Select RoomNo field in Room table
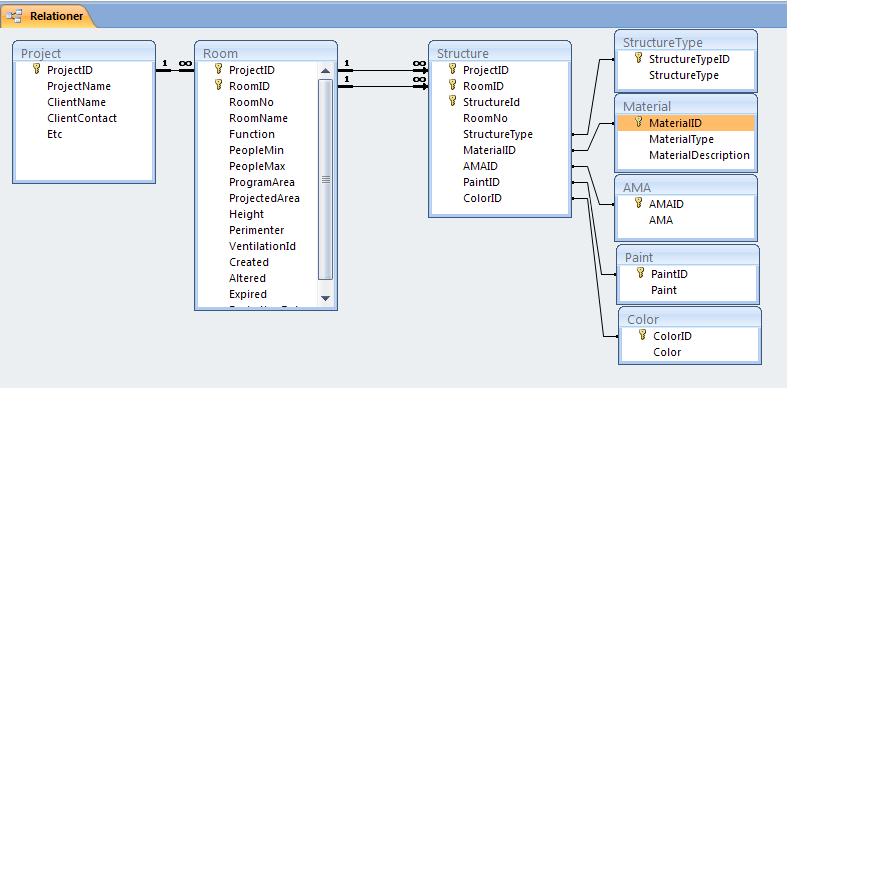885x878 pixels. pos(251,102)
